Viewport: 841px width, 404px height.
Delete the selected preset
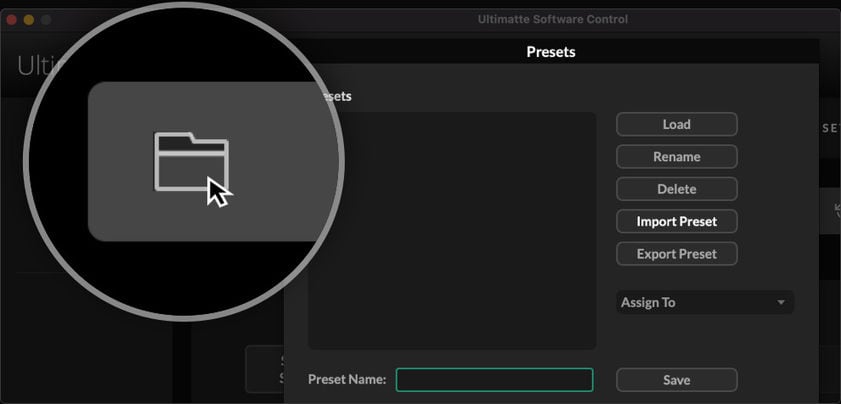(x=676, y=189)
